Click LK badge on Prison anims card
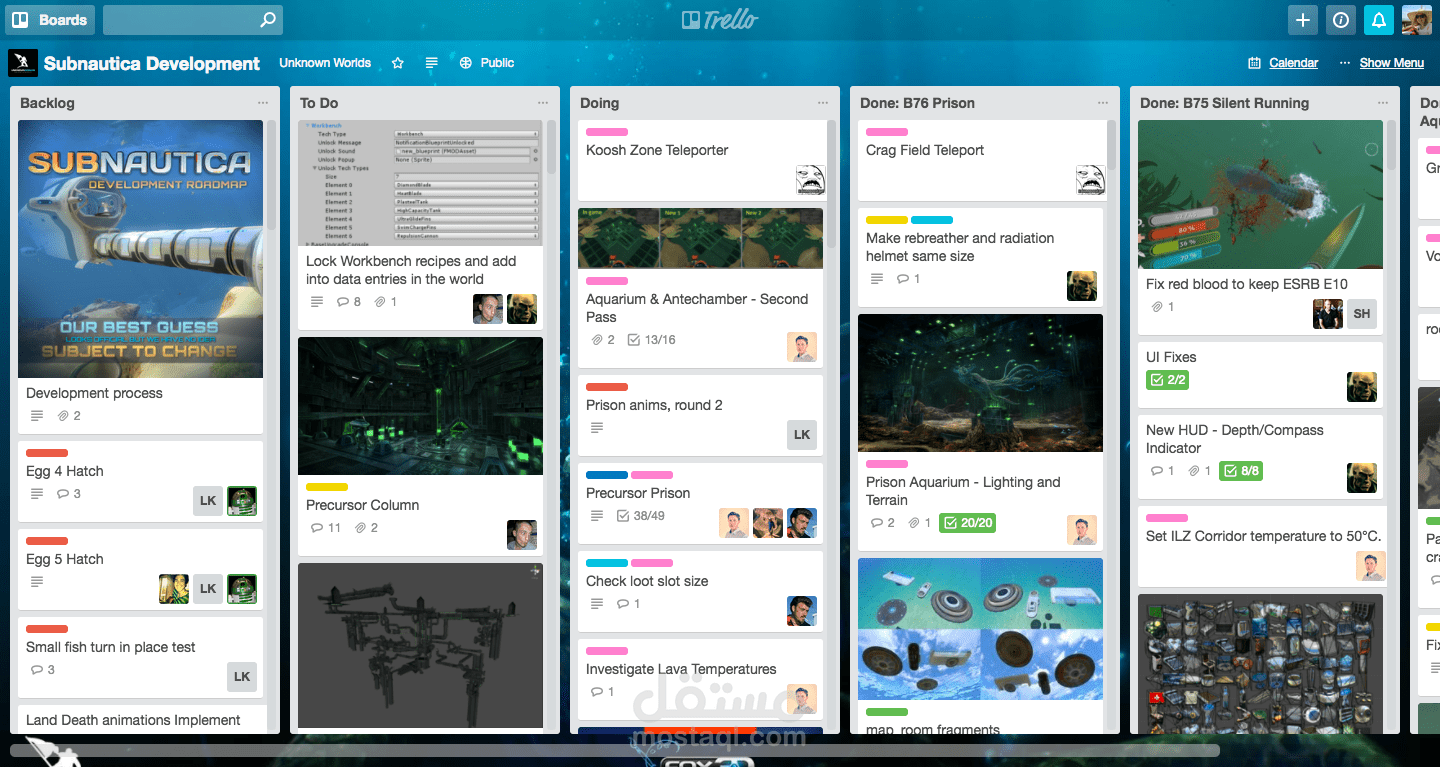 tap(802, 435)
